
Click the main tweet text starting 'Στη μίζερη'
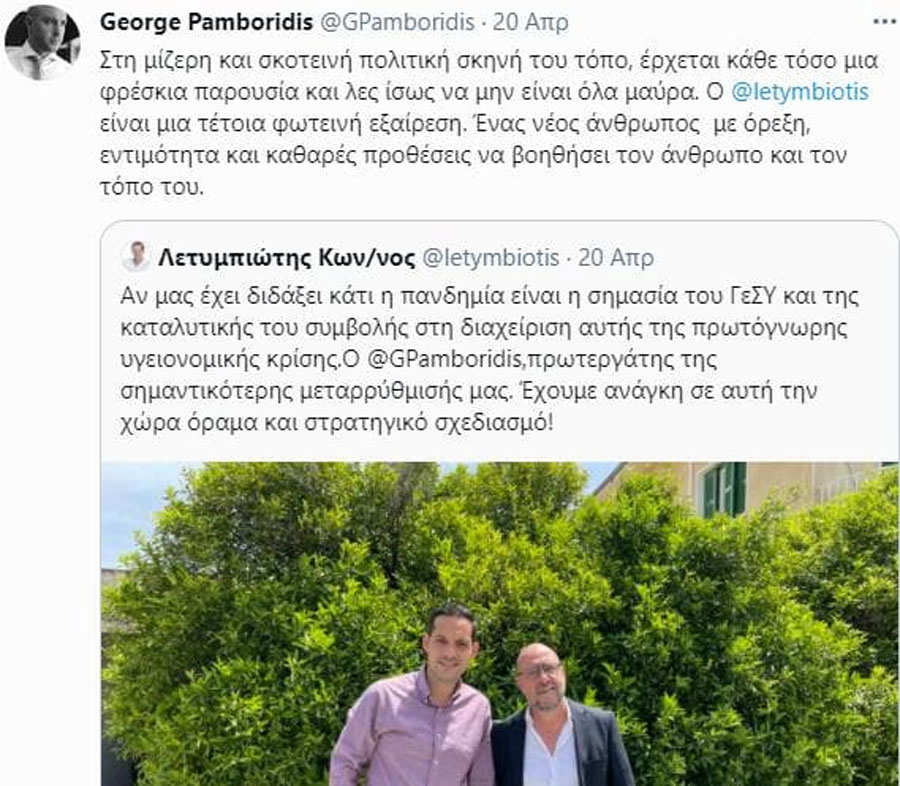click(x=489, y=123)
